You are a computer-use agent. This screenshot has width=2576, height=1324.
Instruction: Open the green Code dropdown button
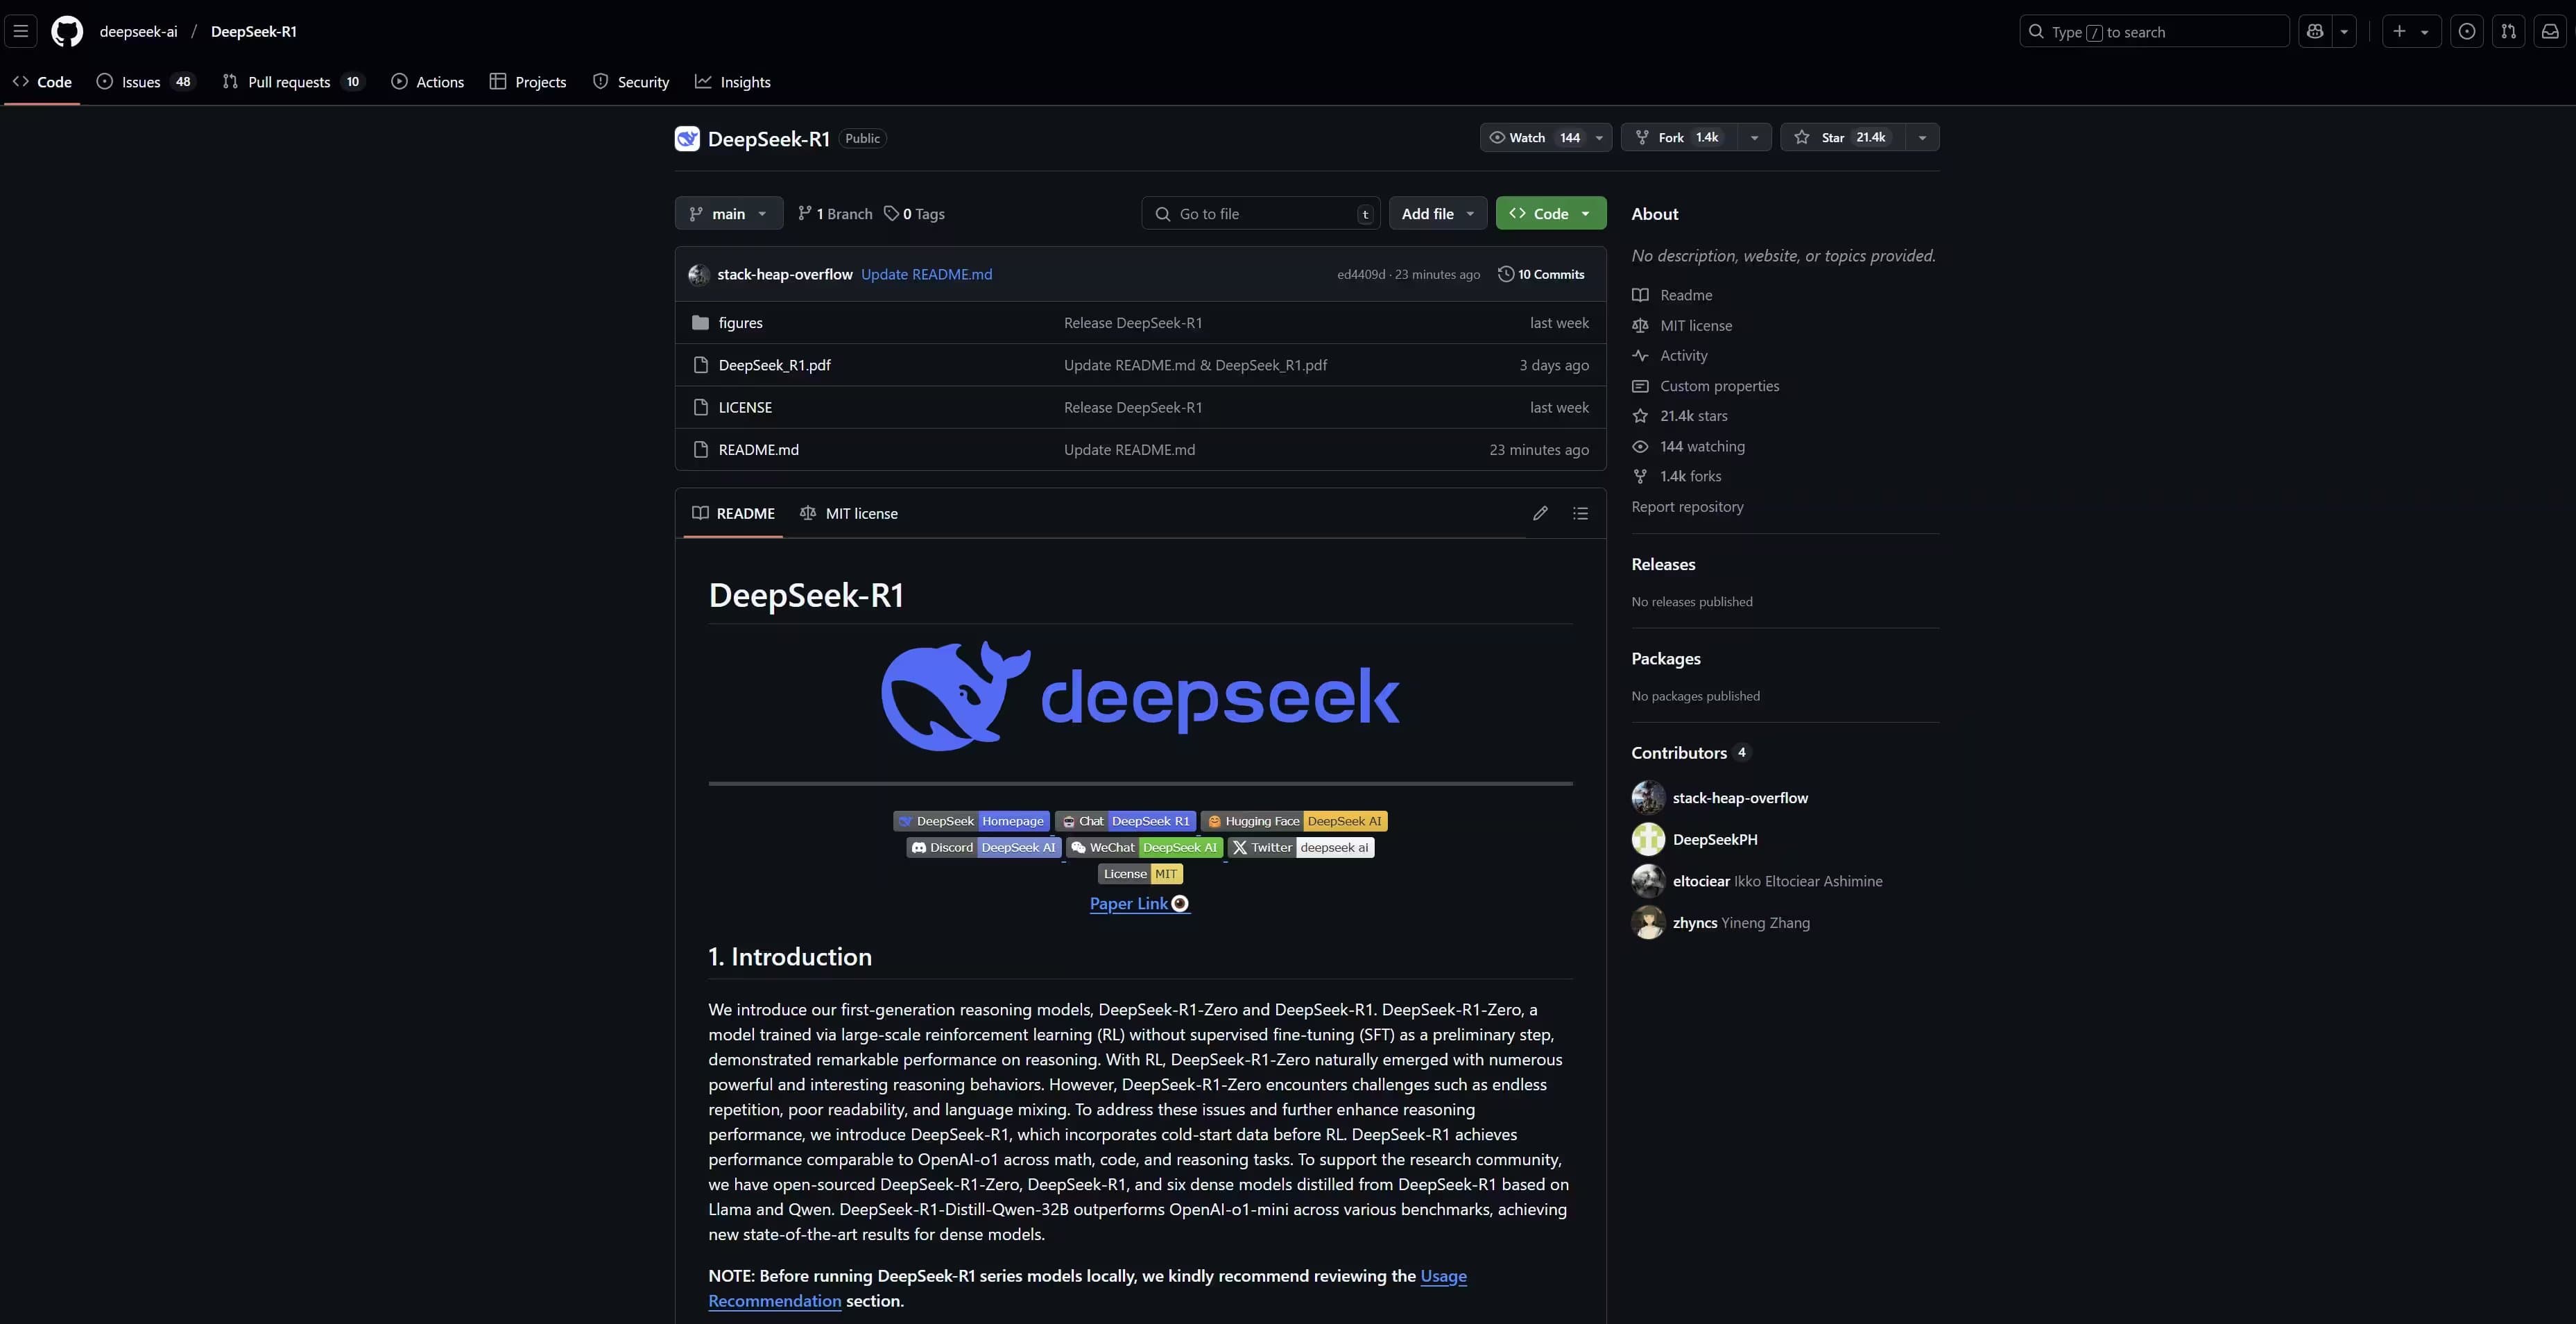pos(1550,213)
